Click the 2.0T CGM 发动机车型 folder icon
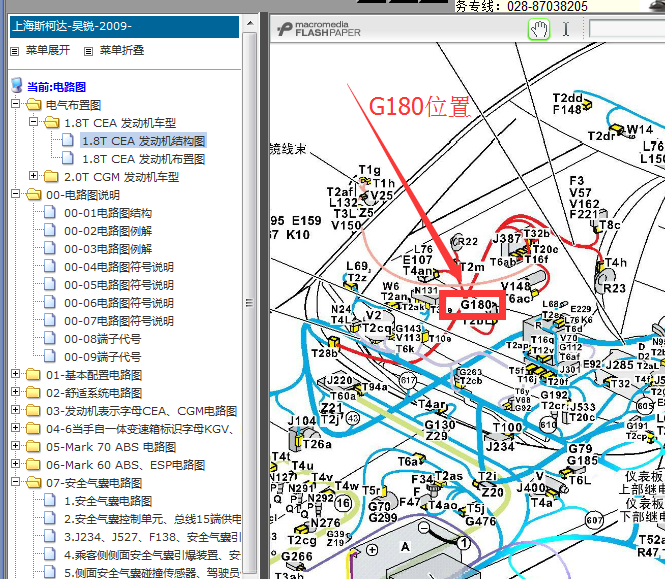Viewport: 665px width, 579px height. click(x=52, y=176)
